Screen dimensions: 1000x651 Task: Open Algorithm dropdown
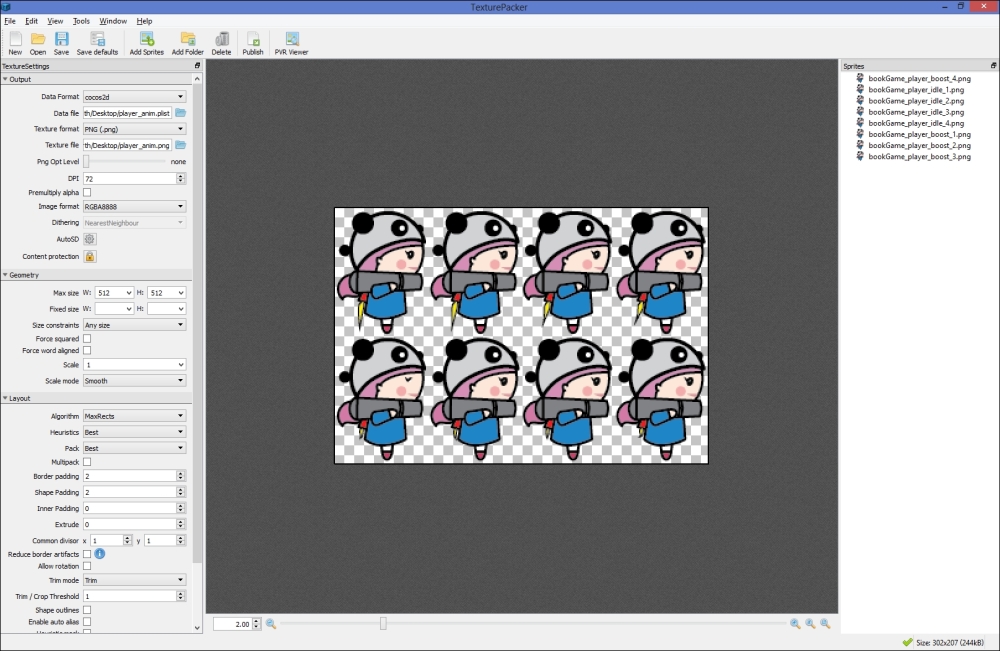(x=135, y=416)
